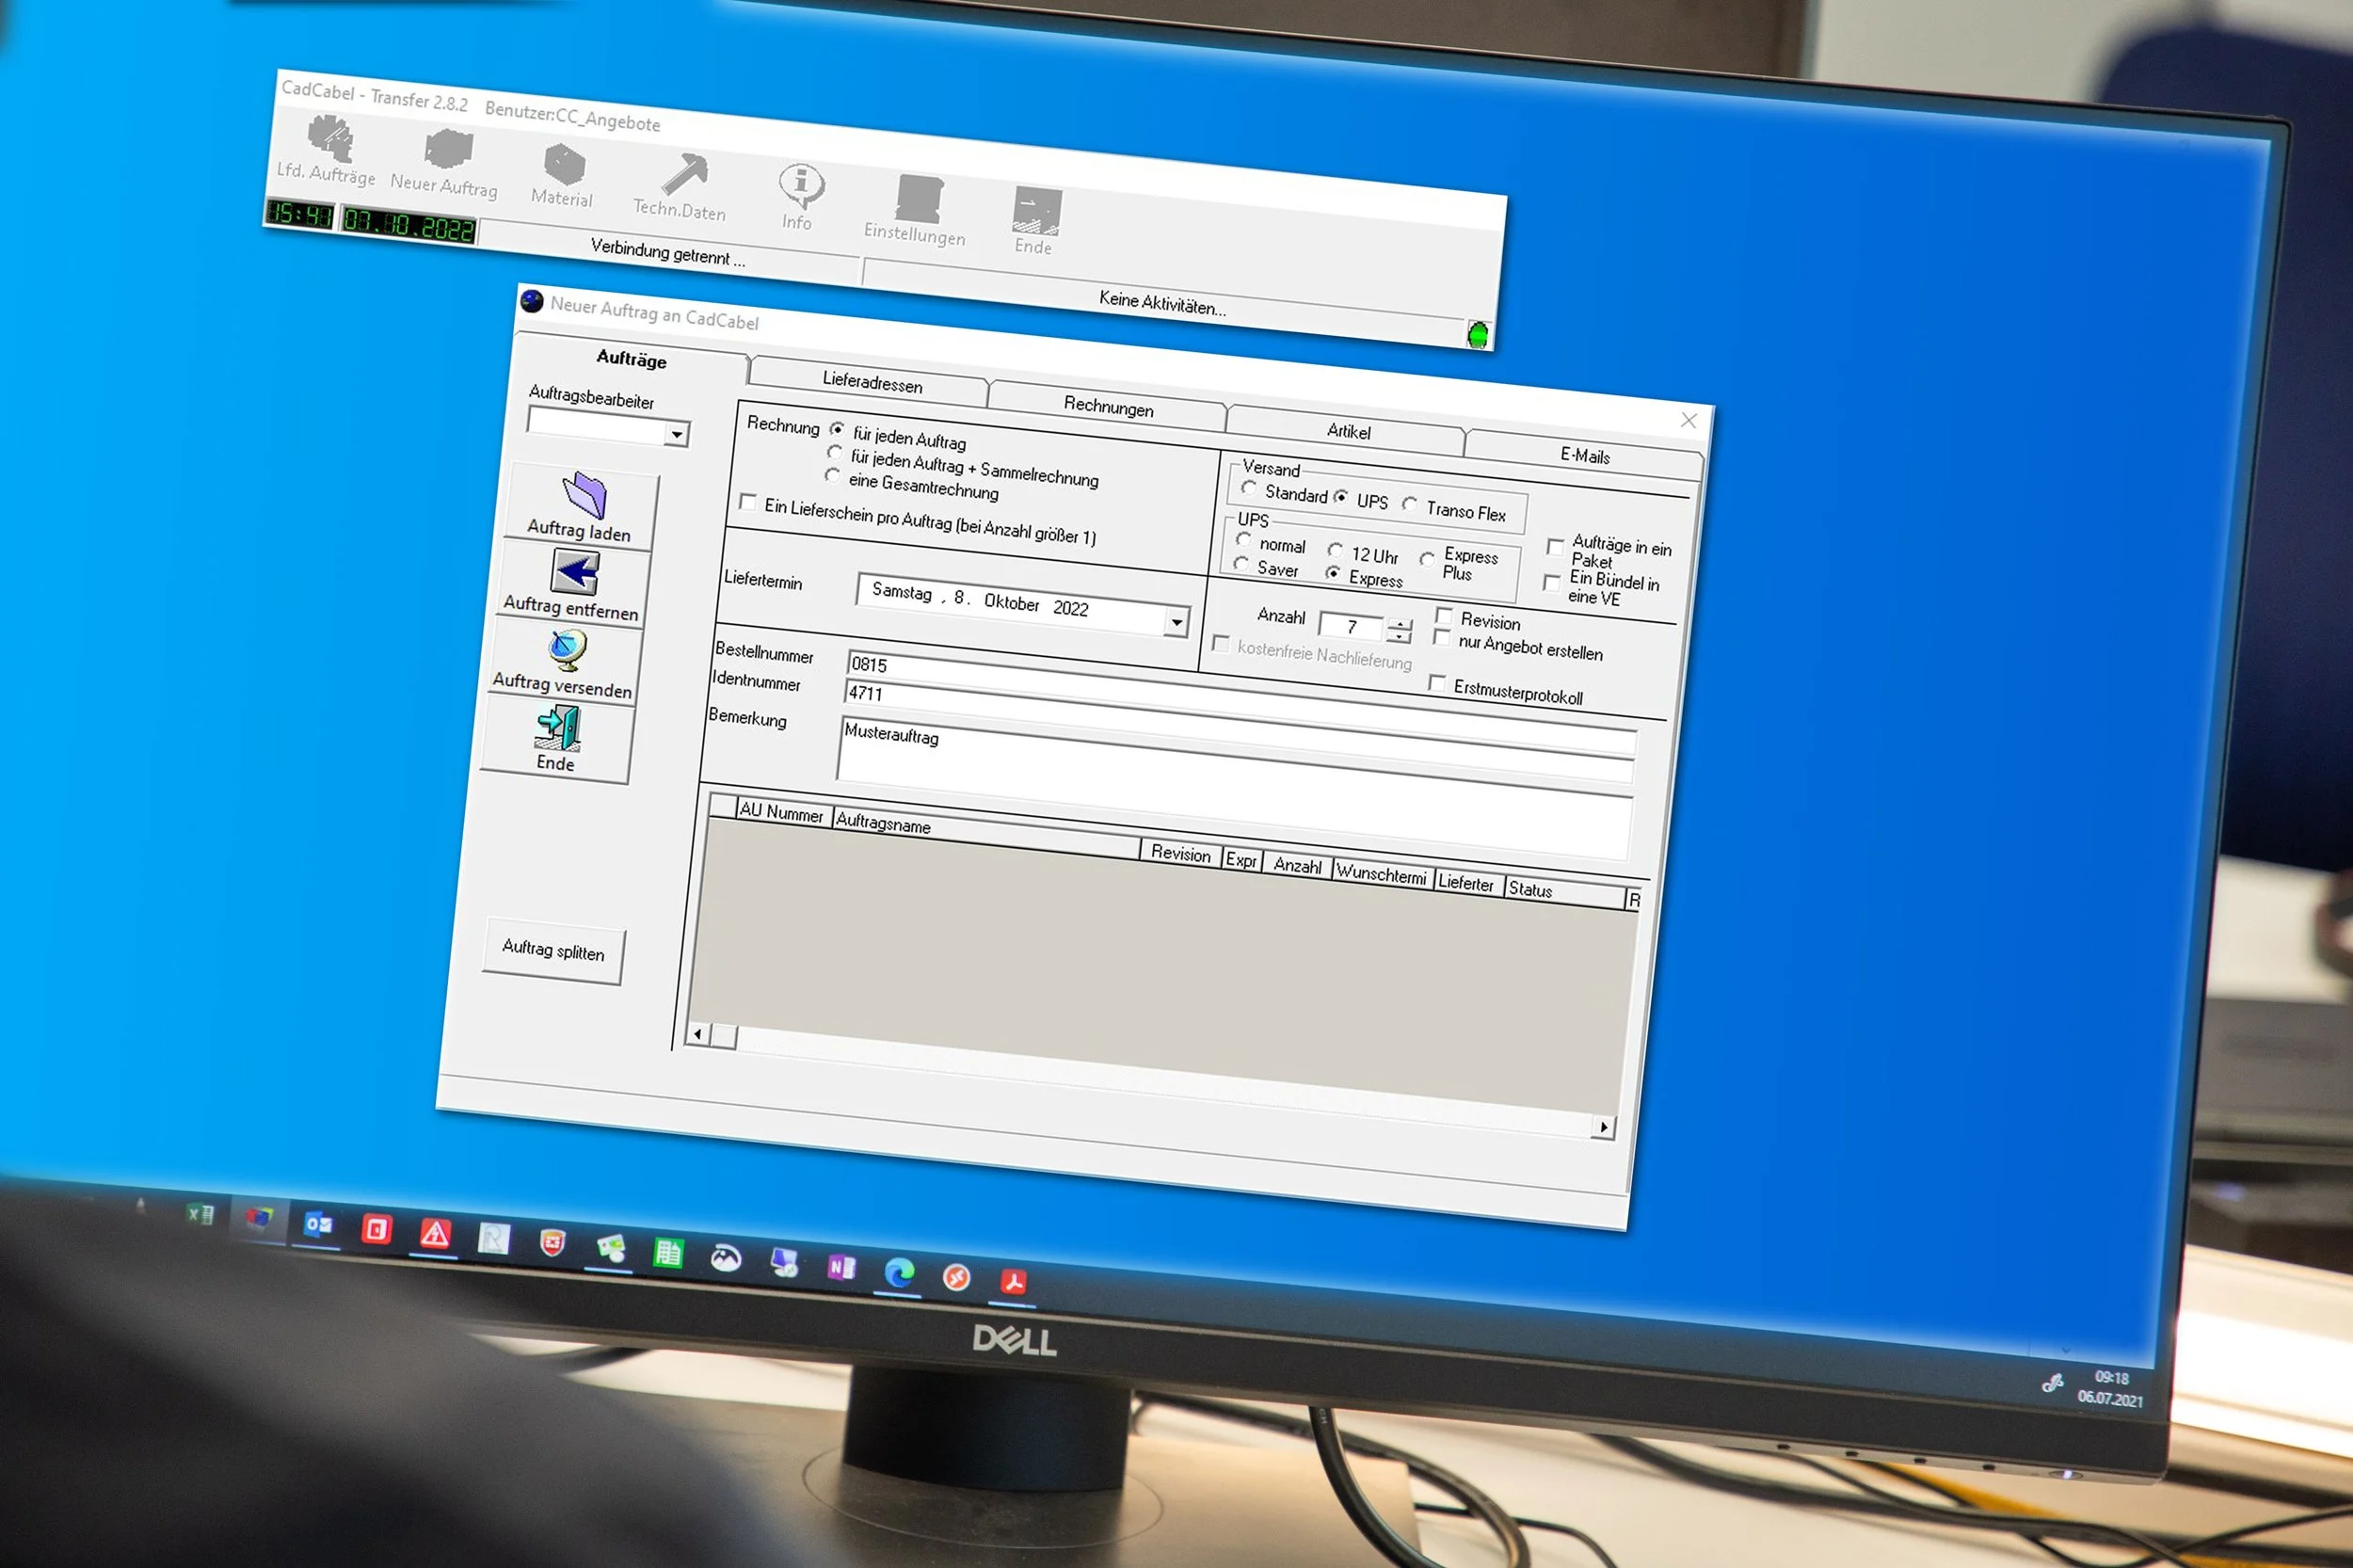
Task: Open Einstellungen in the Transfer toolbar
Action: (x=918, y=200)
